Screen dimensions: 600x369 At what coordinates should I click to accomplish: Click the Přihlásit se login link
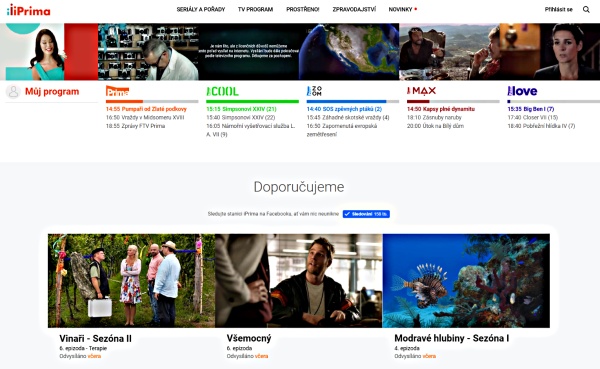point(559,10)
